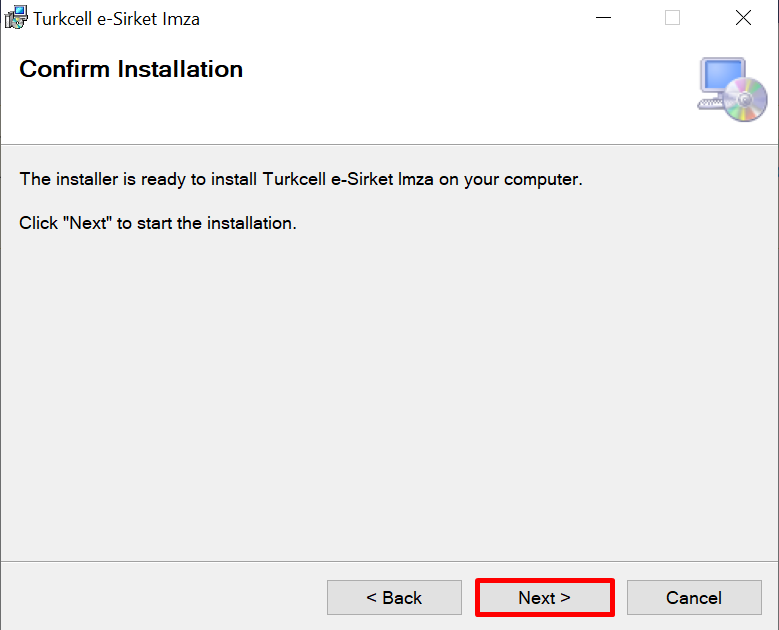Click the "Turkcell e-Sirket Imza" window title
This screenshot has height=630, width=779.
[x=116, y=19]
